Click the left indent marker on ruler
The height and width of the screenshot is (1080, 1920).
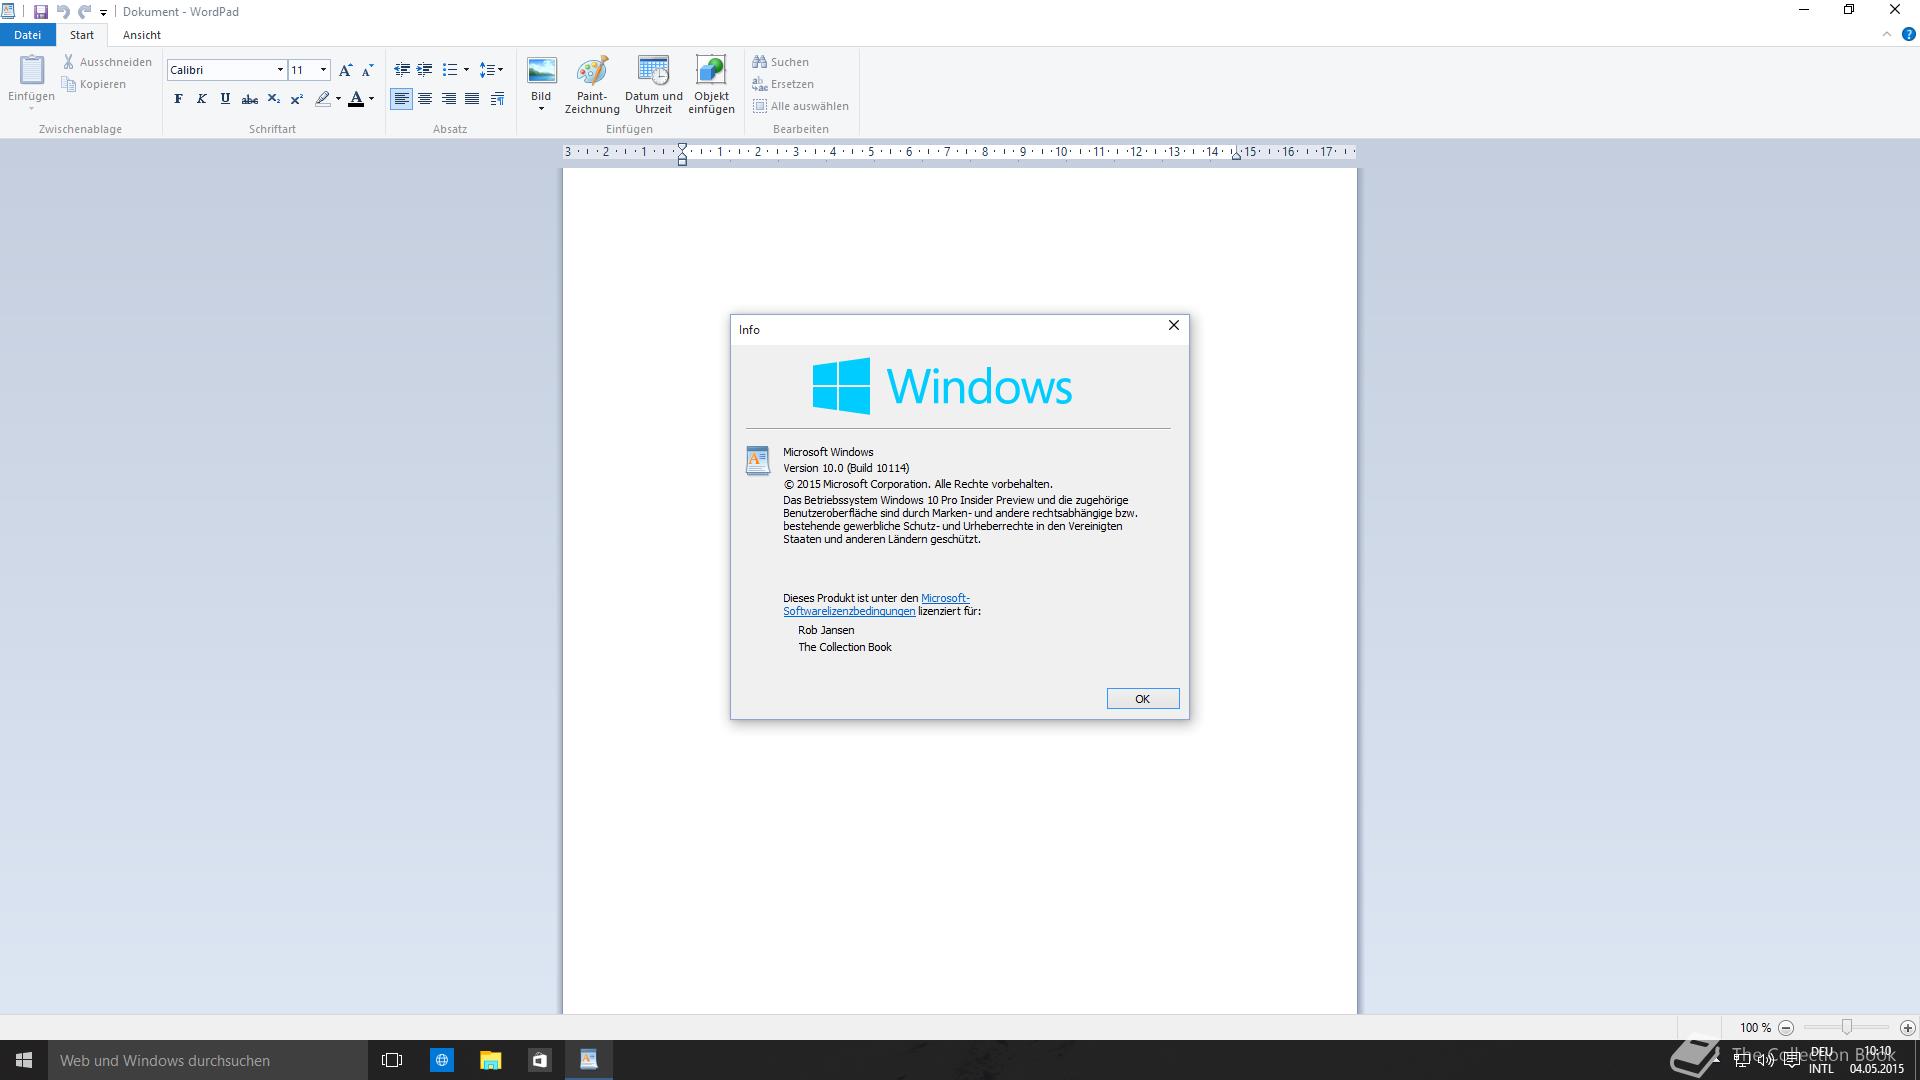click(x=682, y=155)
